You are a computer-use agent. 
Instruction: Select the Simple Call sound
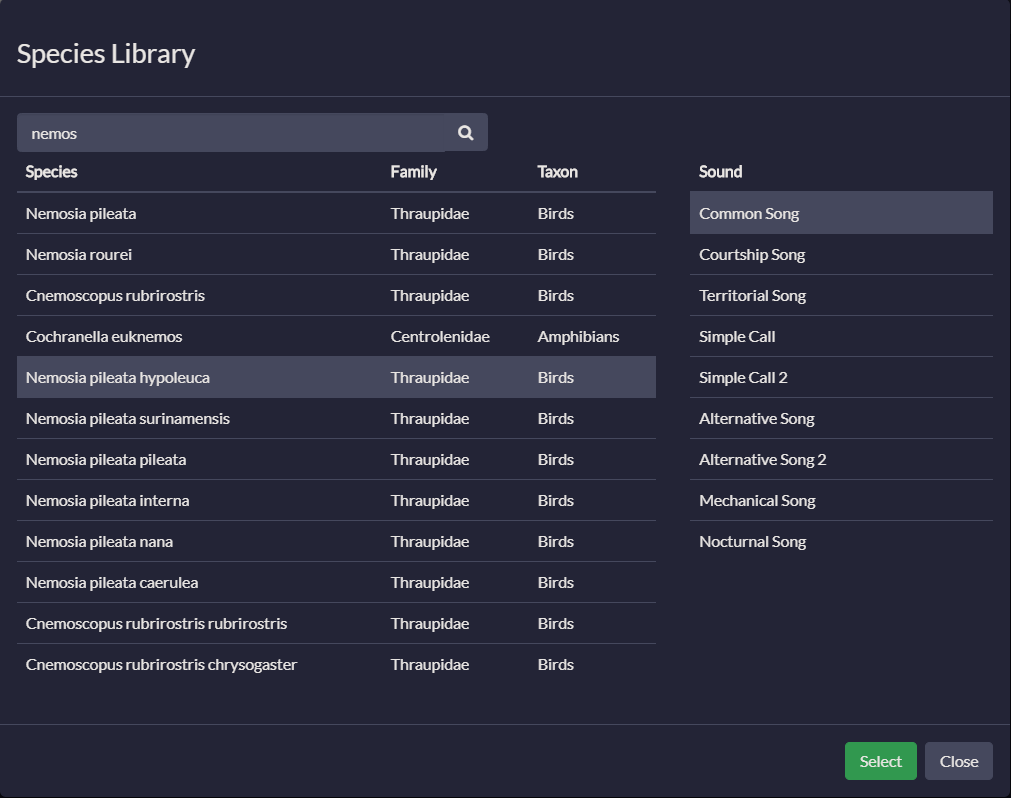click(841, 336)
